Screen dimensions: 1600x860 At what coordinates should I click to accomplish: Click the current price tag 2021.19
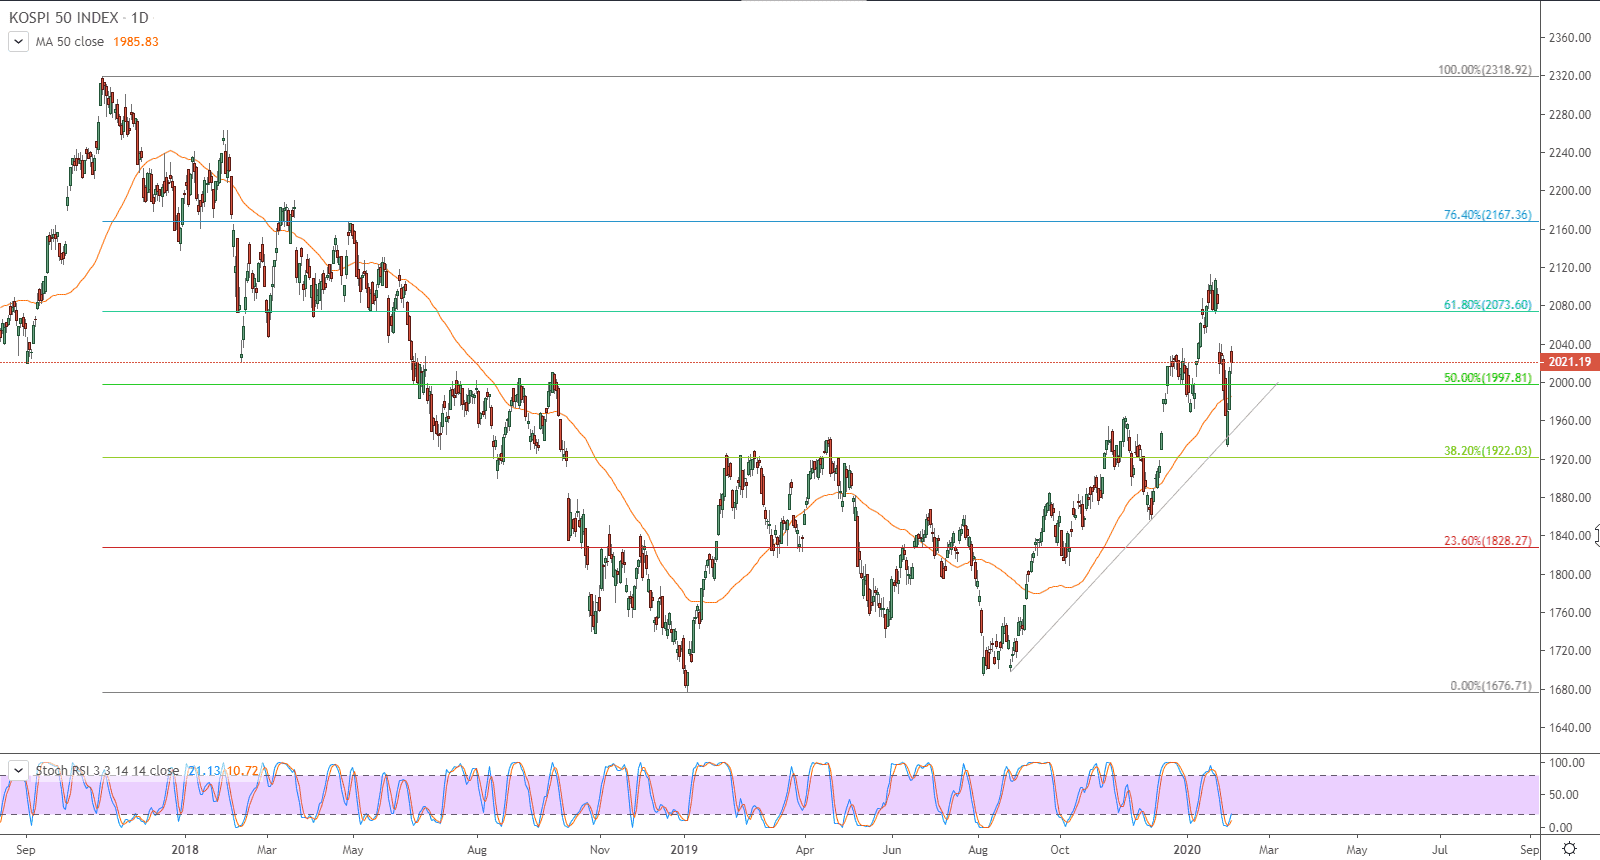click(x=1569, y=362)
